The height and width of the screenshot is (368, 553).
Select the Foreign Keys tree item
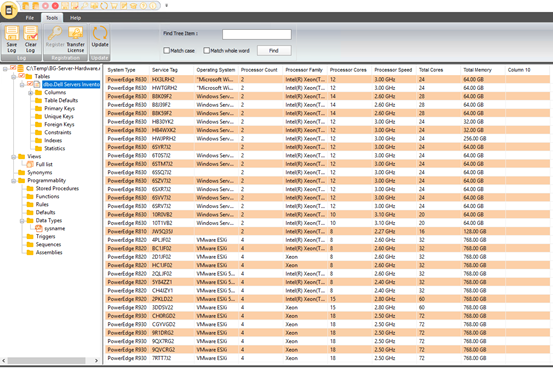[59, 124]
